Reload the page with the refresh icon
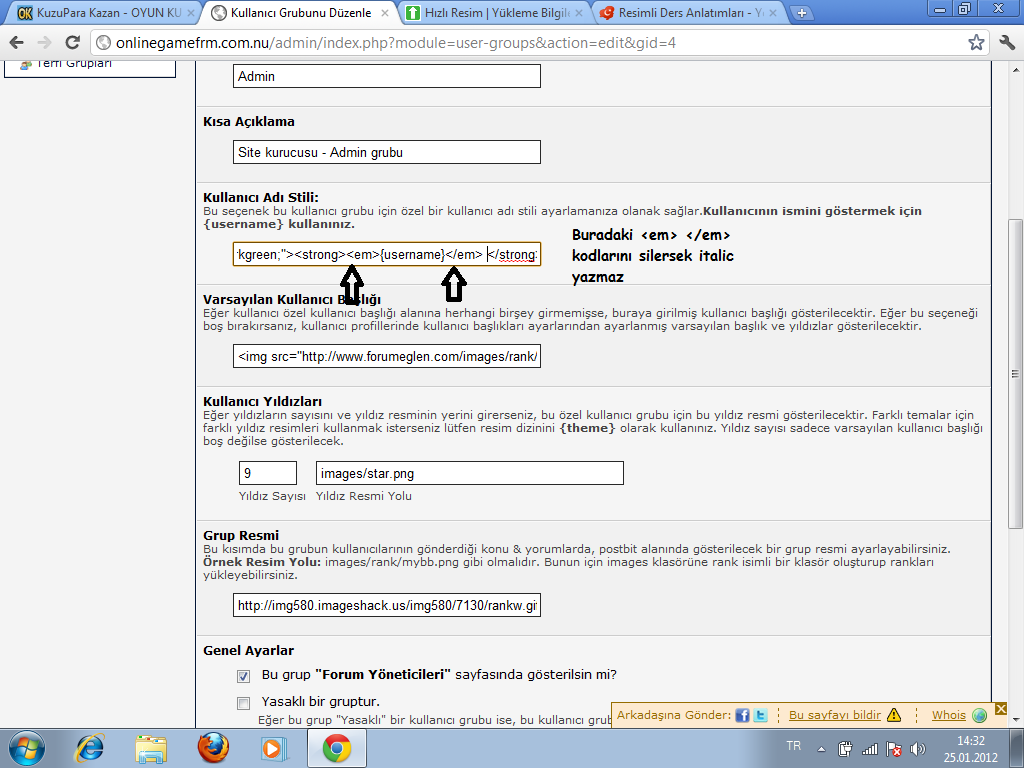 point(72,43)
